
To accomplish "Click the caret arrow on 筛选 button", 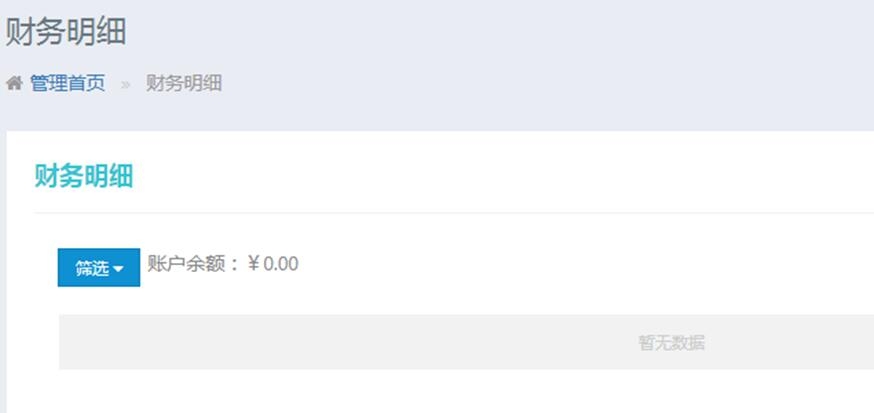I will (x=119, y=269).
